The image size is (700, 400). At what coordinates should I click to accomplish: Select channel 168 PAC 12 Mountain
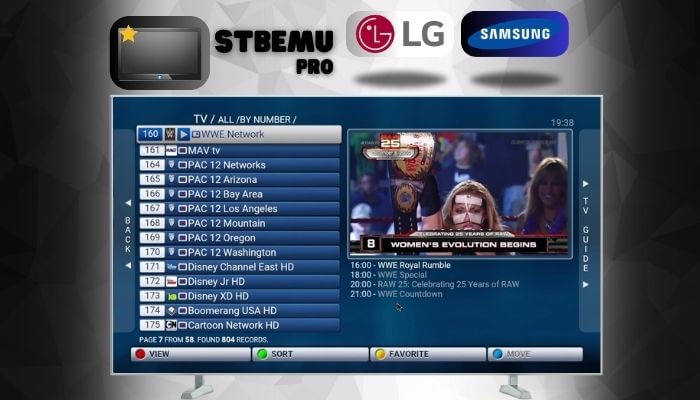240,223
